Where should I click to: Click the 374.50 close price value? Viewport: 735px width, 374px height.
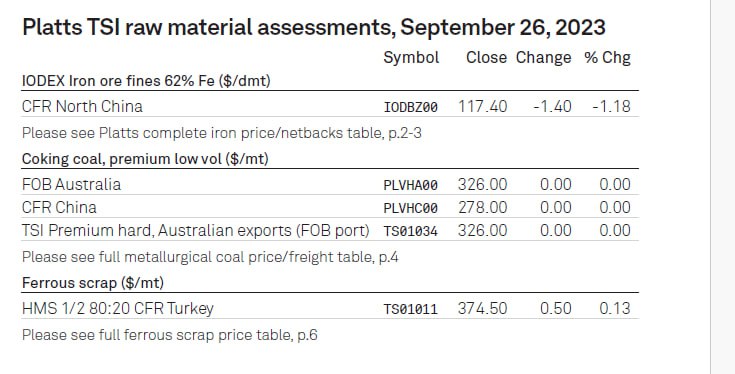(482, 308)
